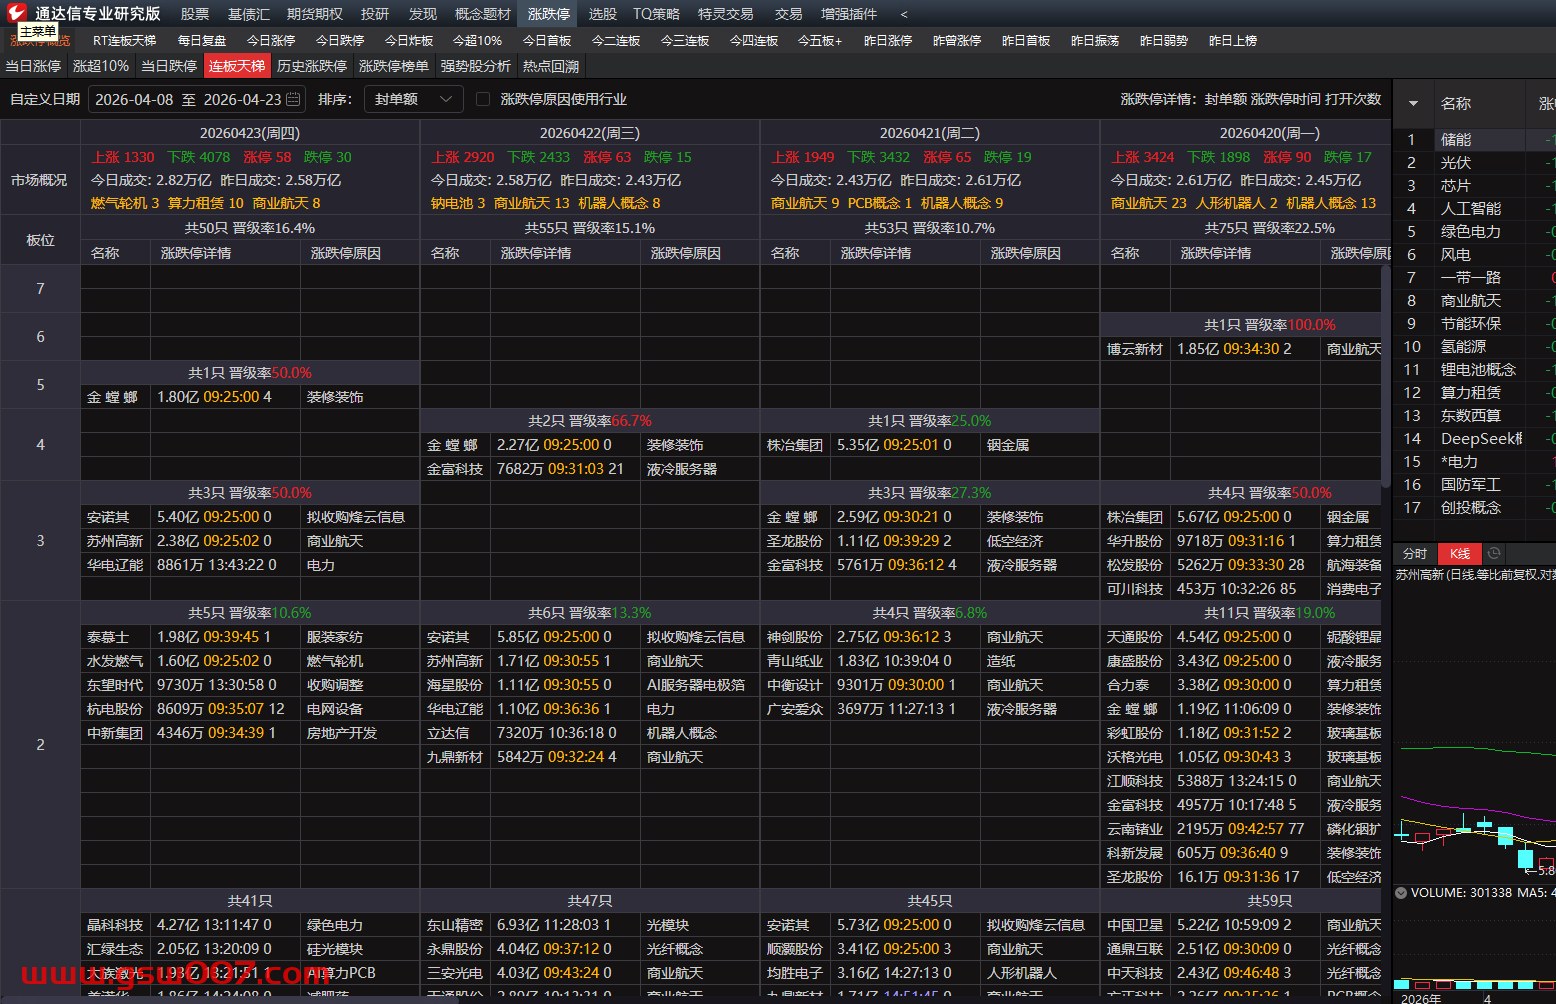Click the custom date range input field
Screen dimensions: 1556x1004
188,99
